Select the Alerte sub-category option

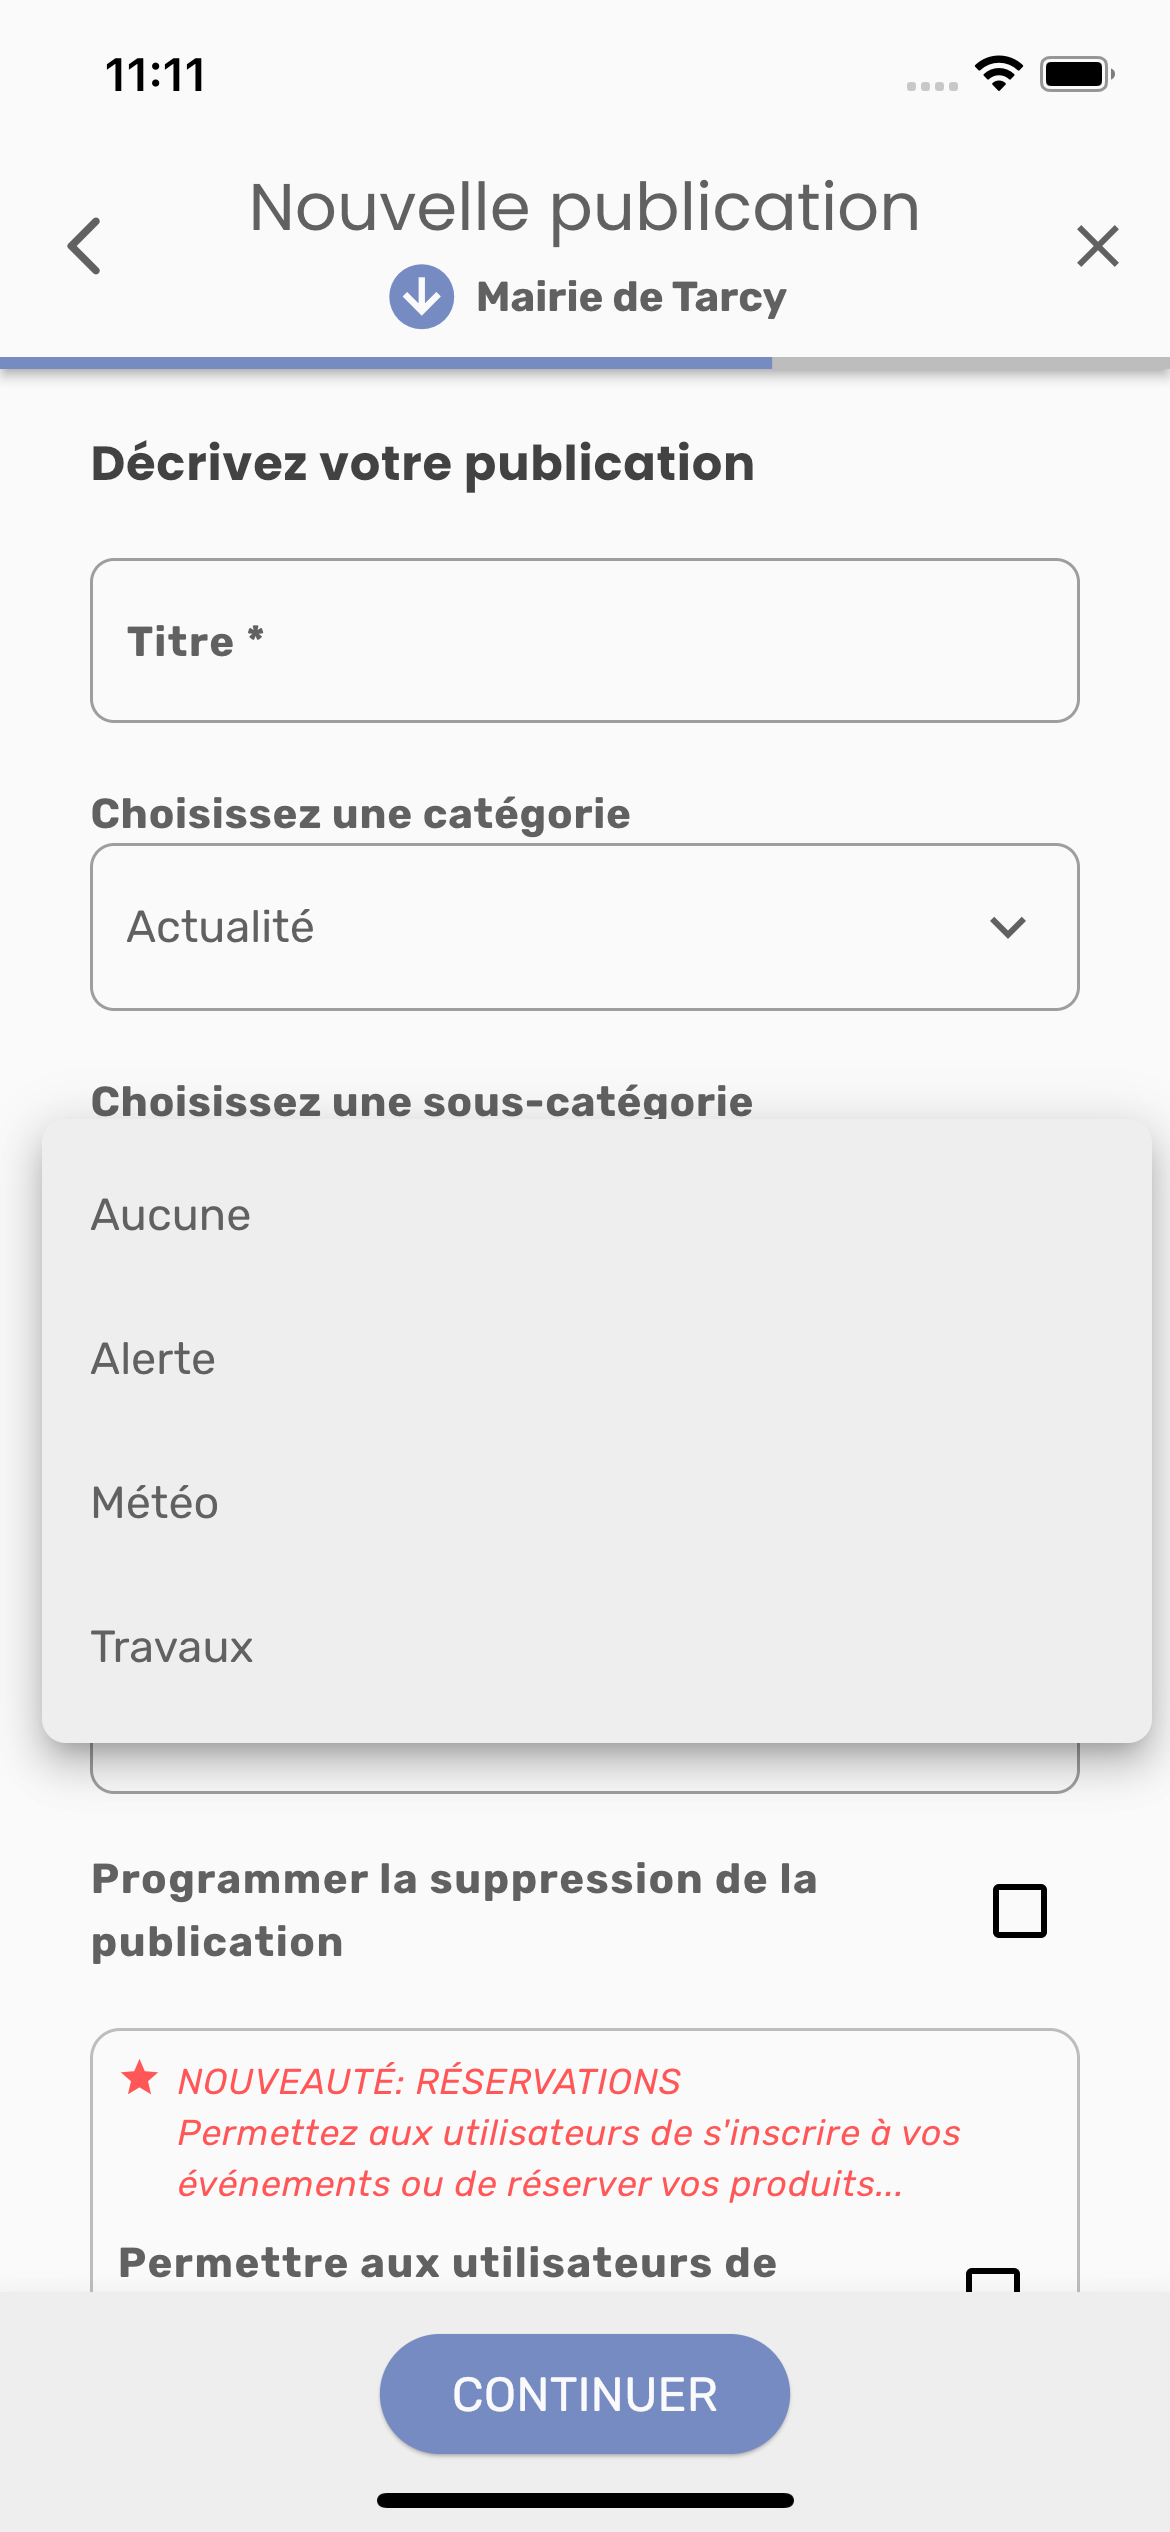[154, 1359]
